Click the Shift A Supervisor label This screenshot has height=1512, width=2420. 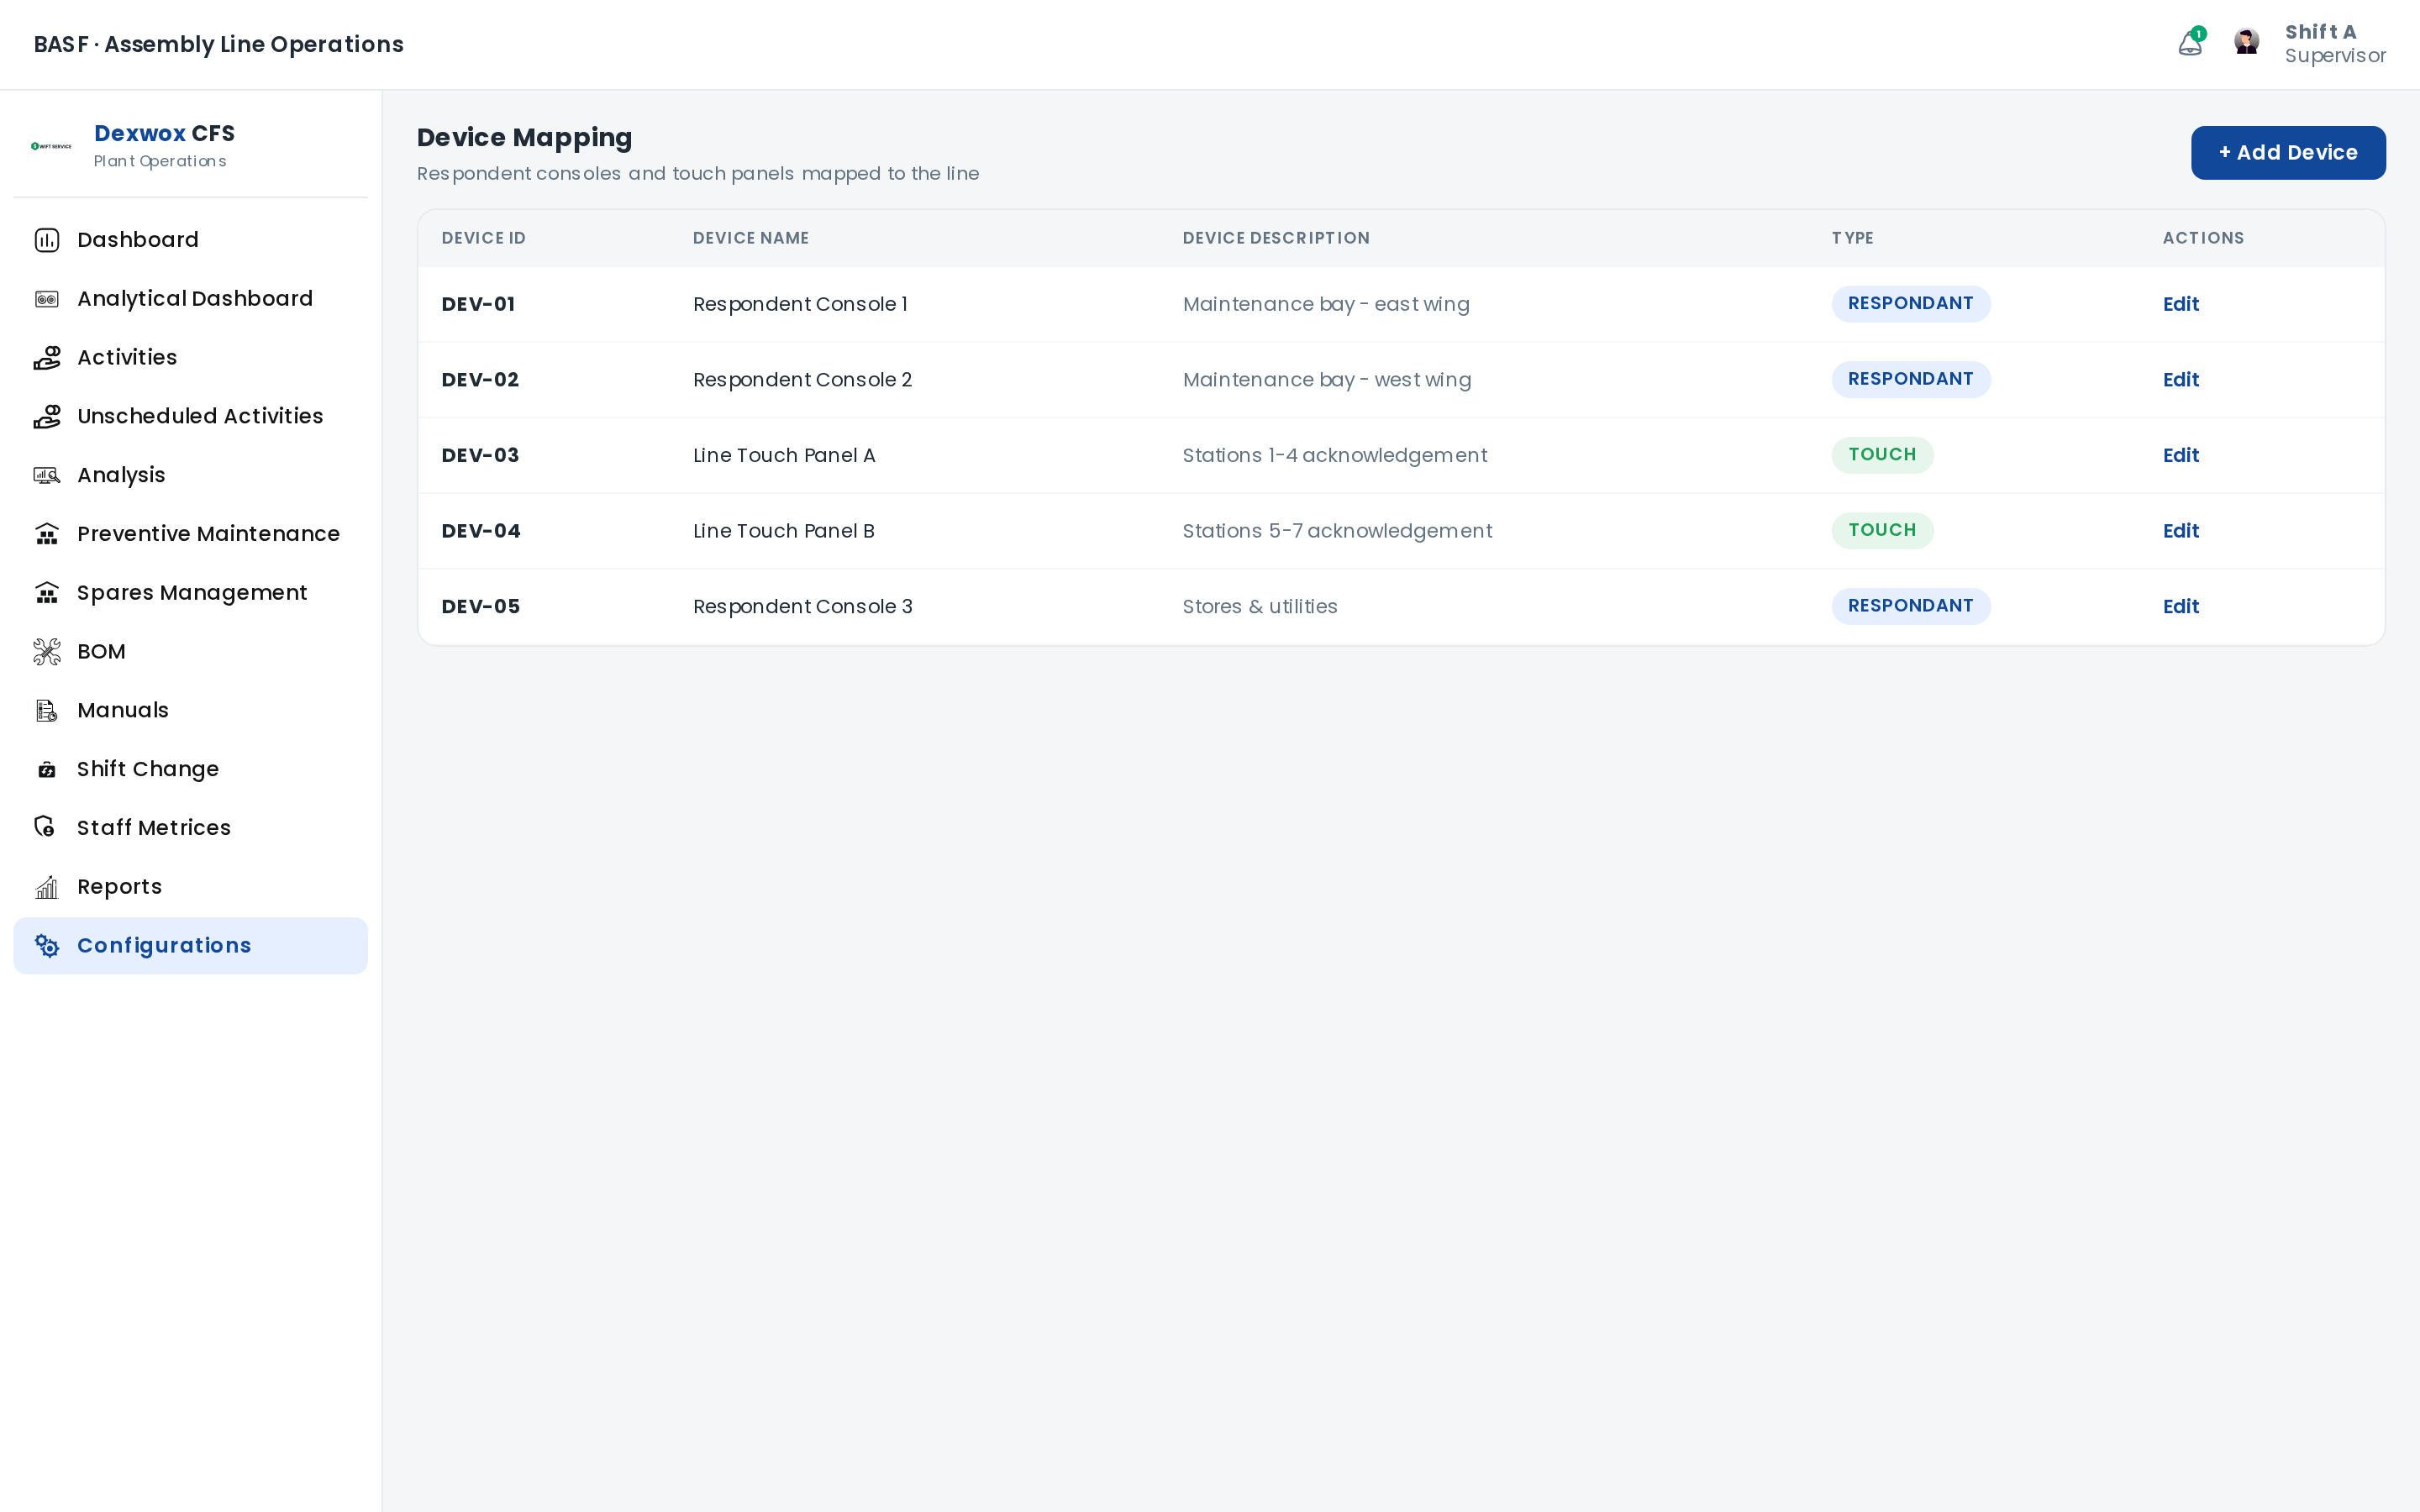2335,44
